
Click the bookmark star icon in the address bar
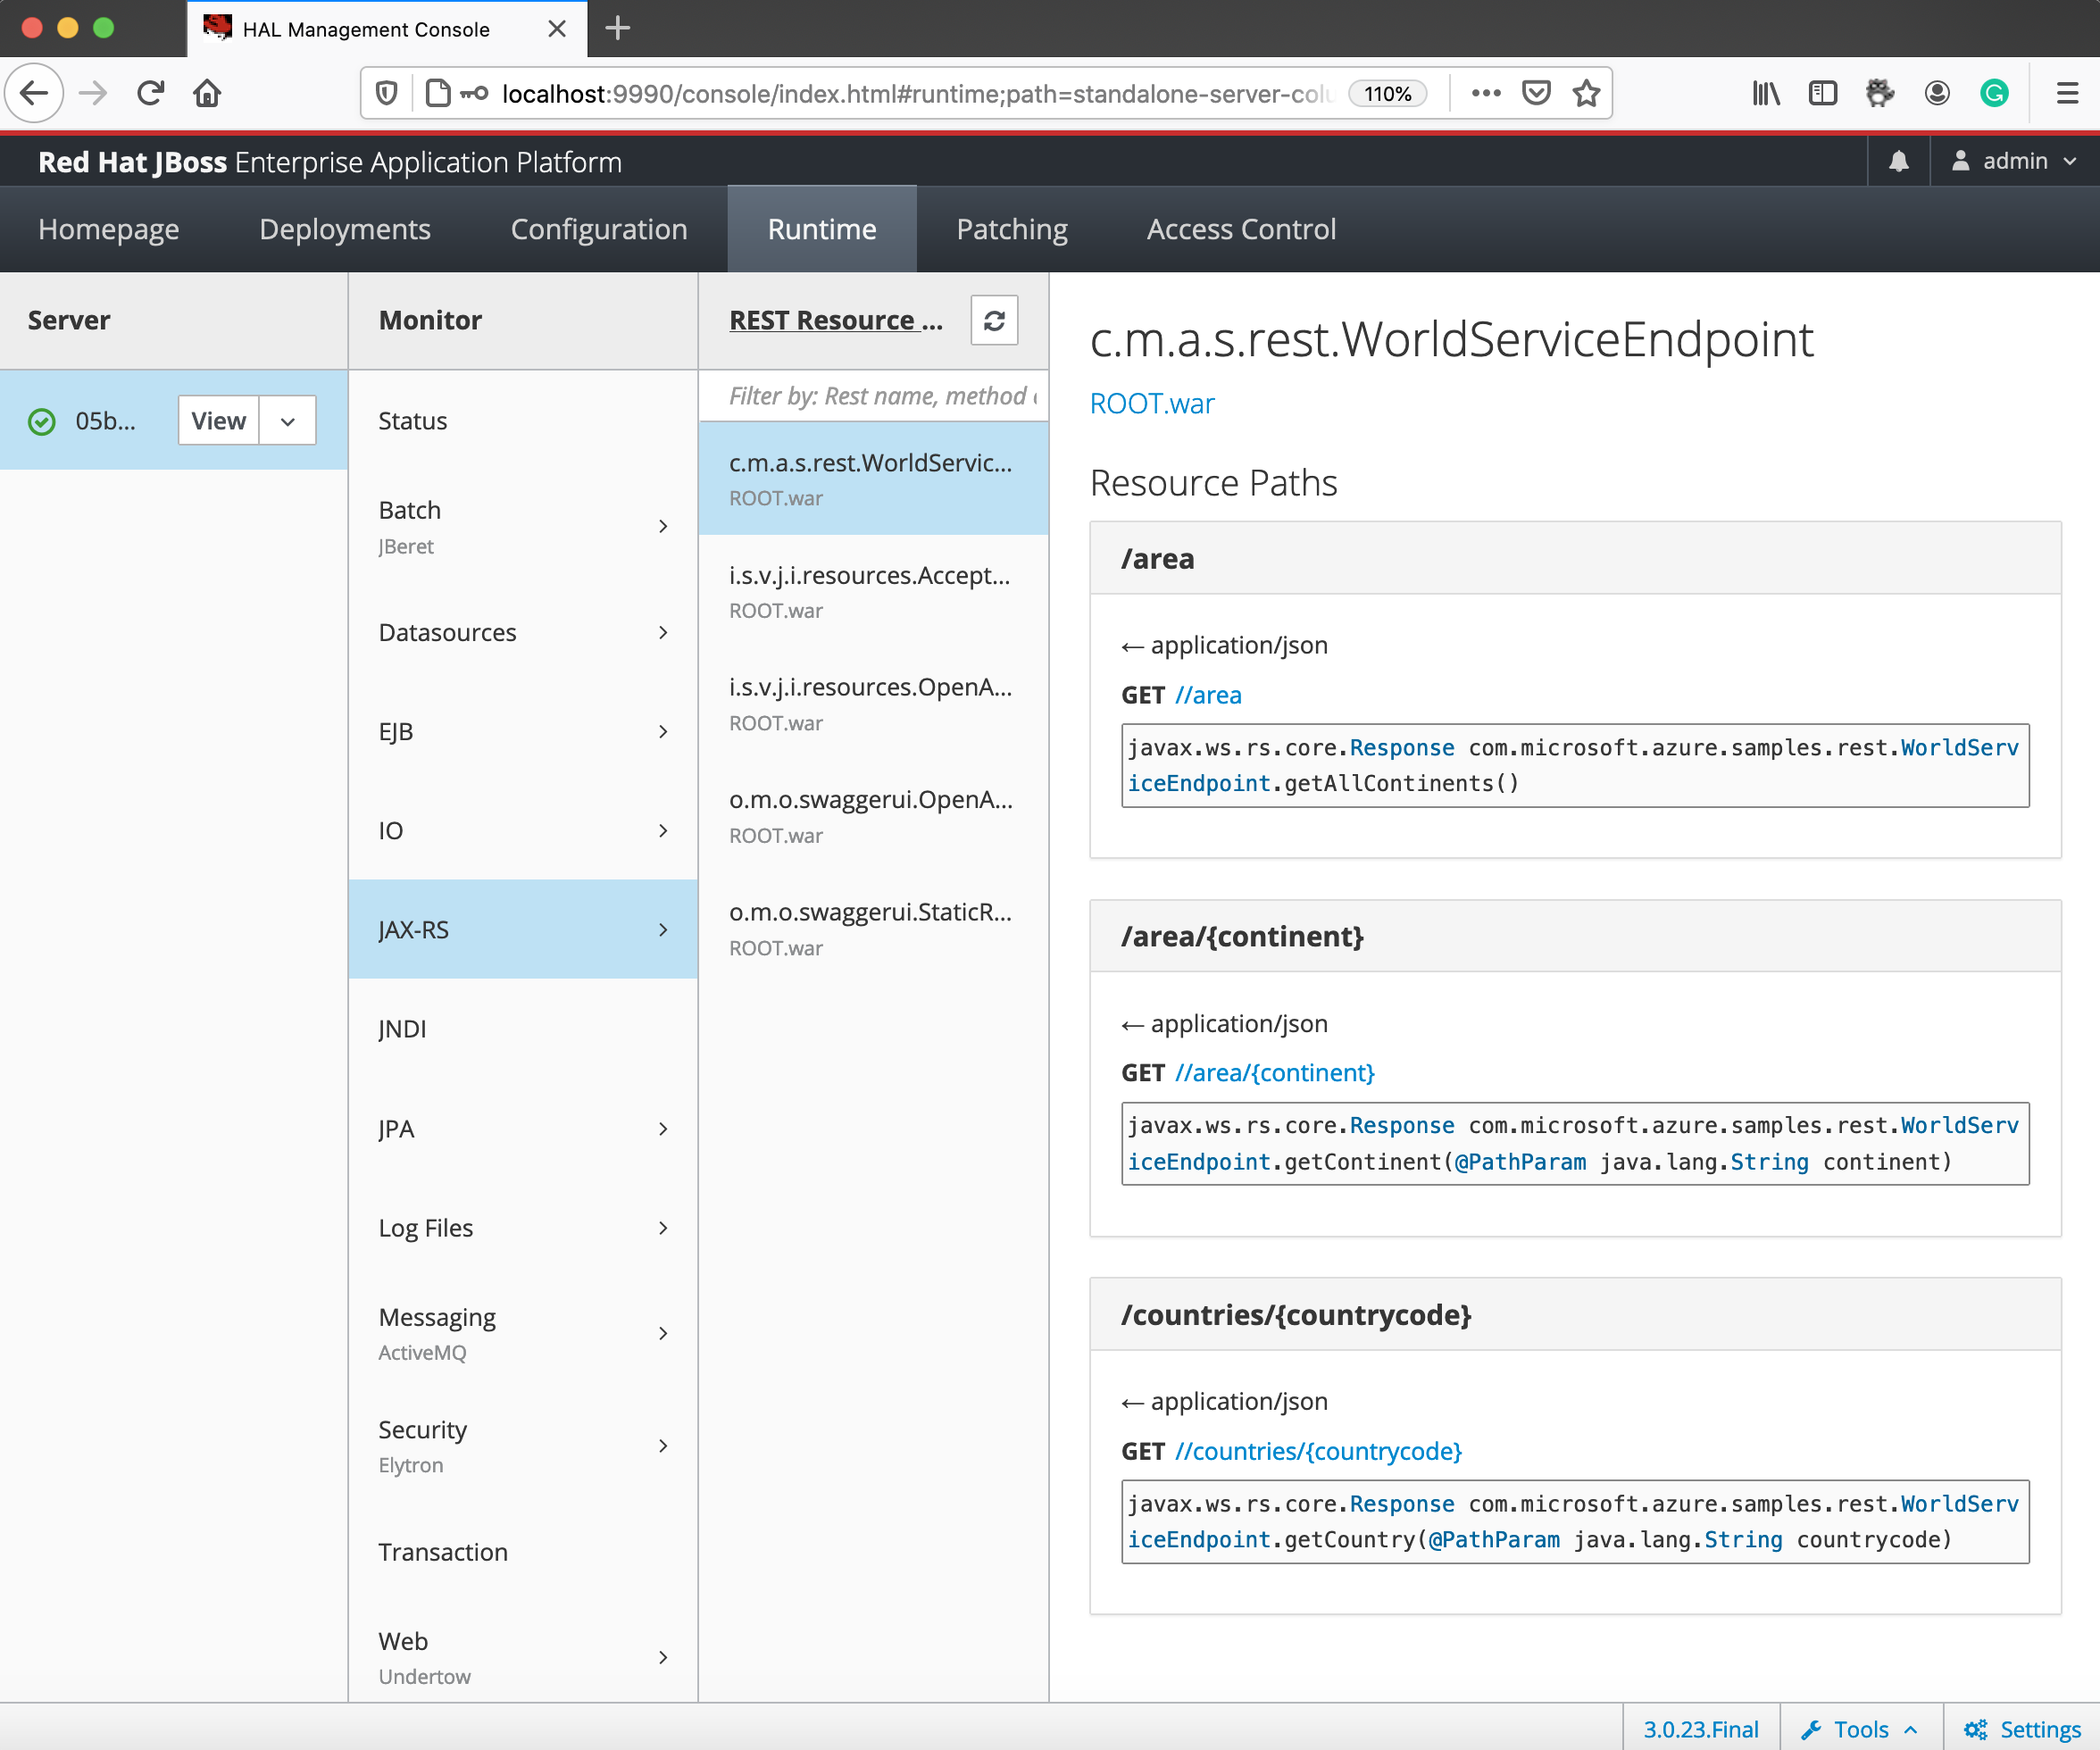click(1586, 95)
